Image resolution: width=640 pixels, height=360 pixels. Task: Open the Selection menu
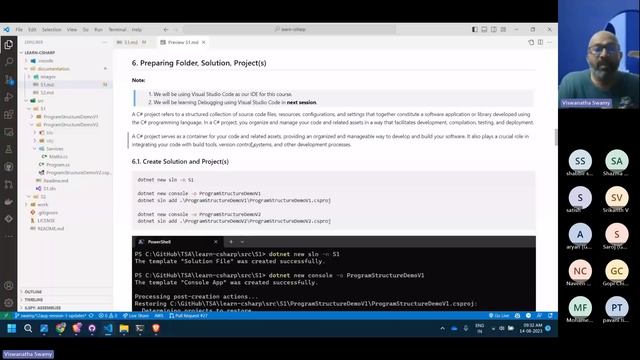click(51, 29)
